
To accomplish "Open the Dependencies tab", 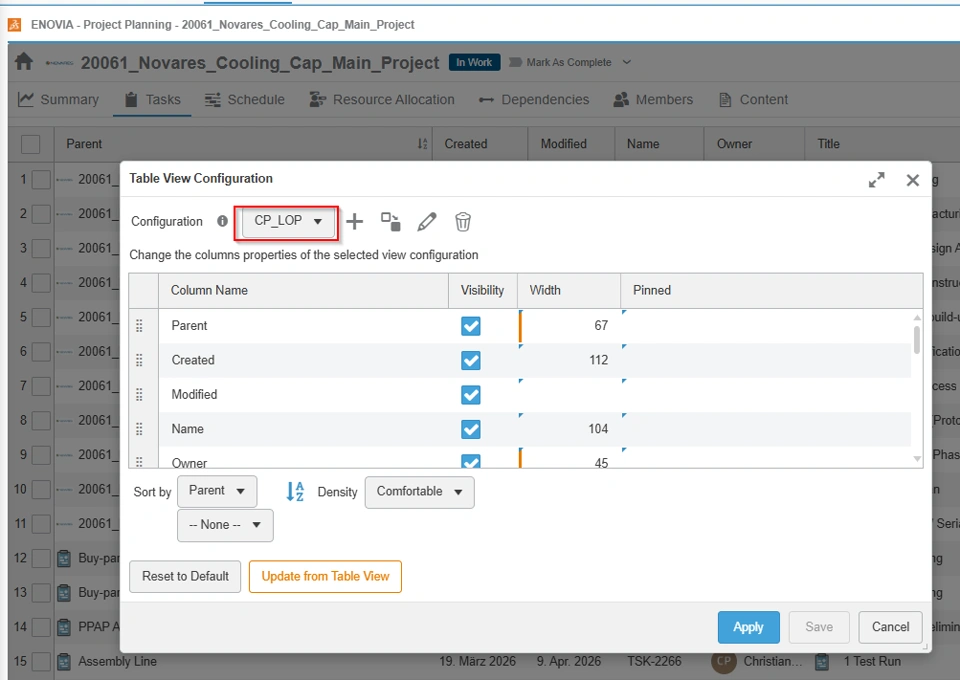I will tap(534, 99).
